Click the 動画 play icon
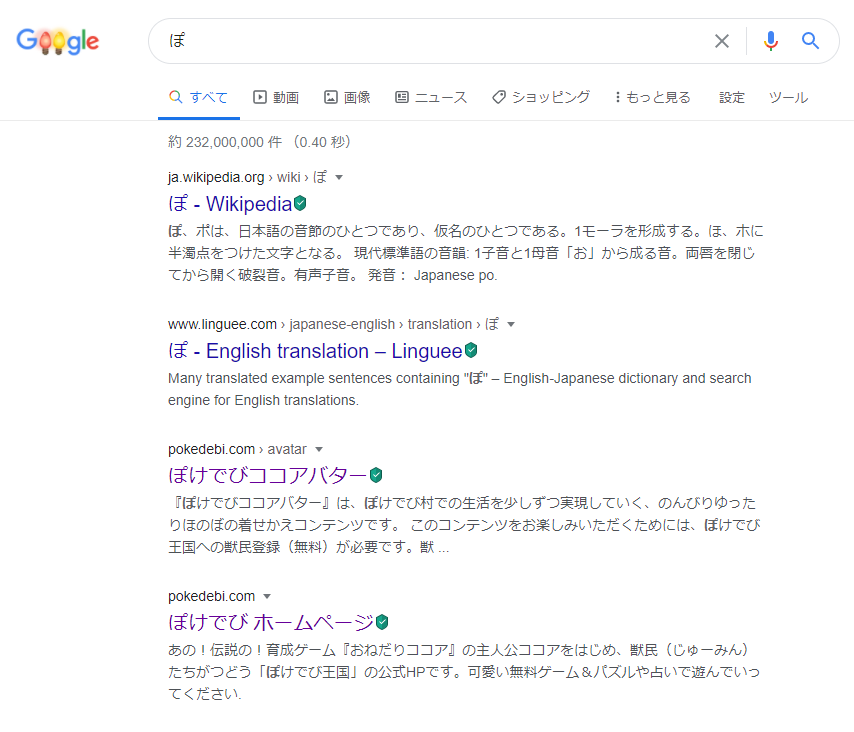Viewport: 854px width, 732px height. pos(260,97)
